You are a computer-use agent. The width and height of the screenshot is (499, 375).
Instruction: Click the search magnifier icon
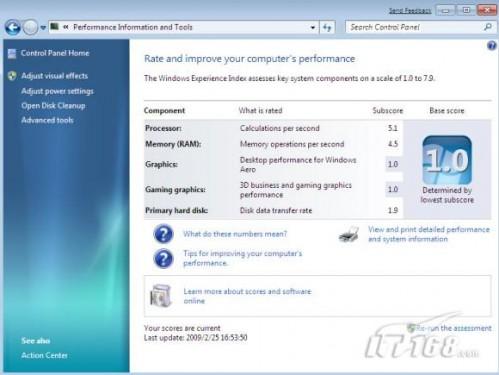(488, 27)
